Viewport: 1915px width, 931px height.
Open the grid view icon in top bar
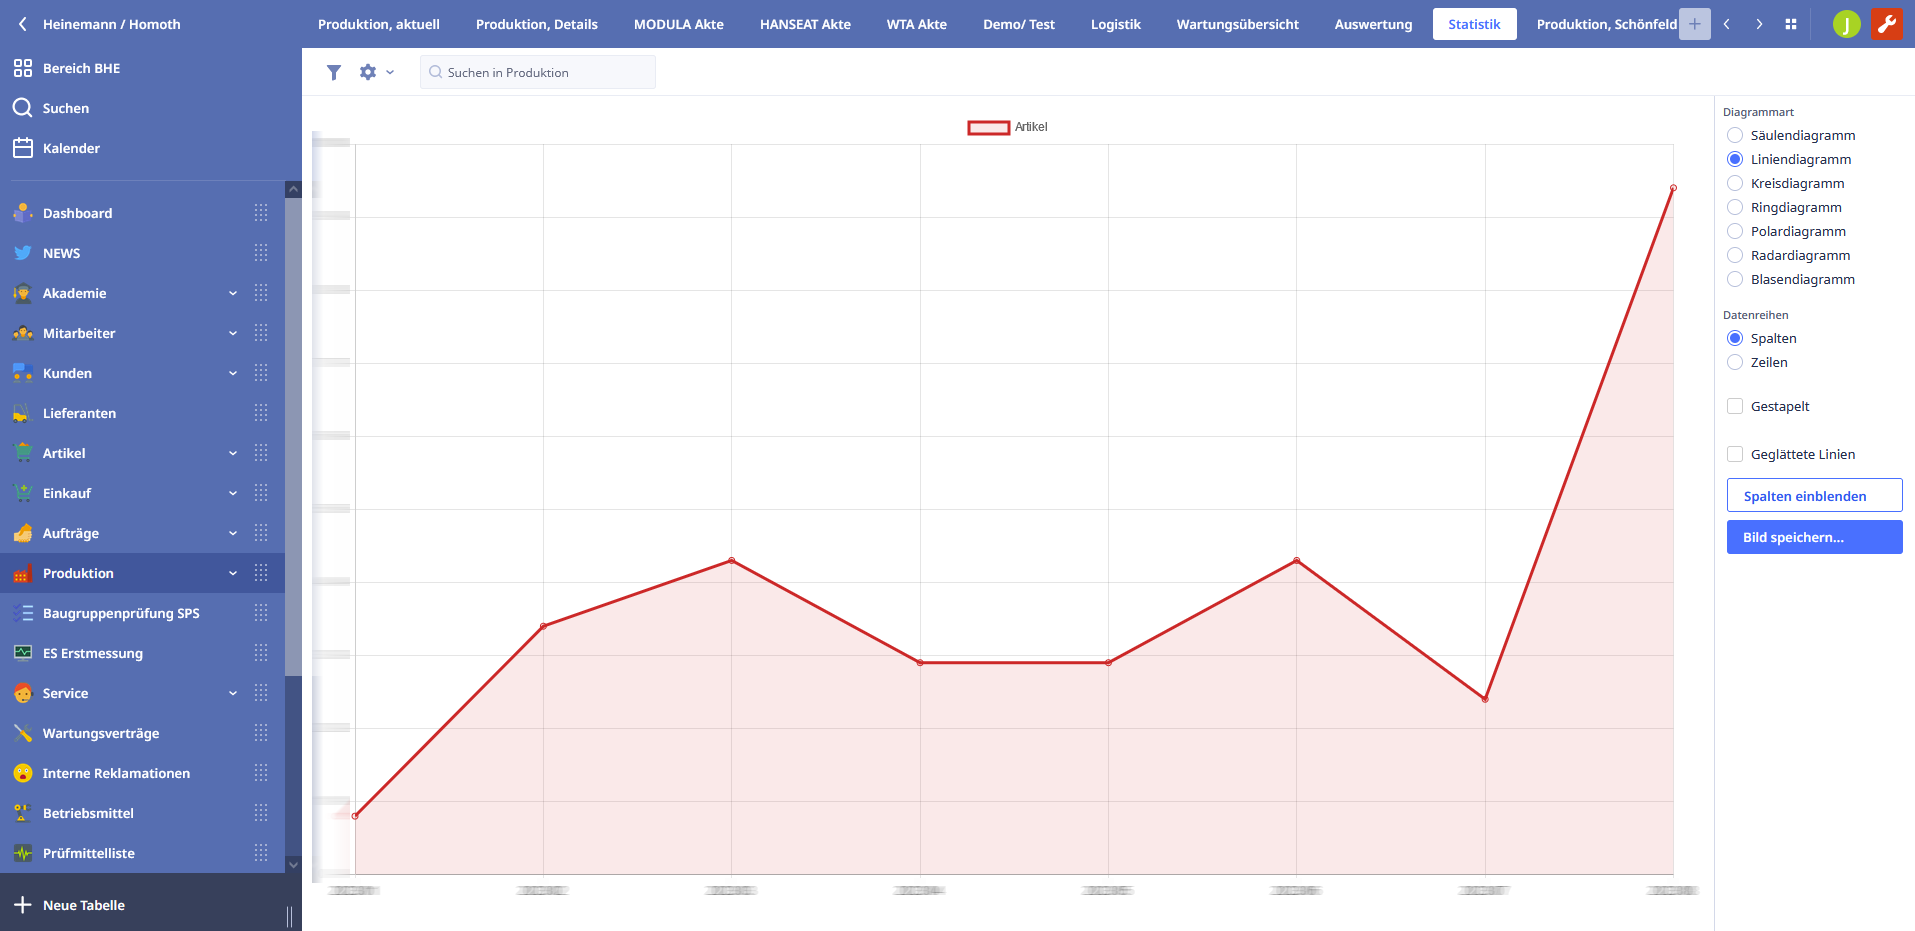(1791, 24)
